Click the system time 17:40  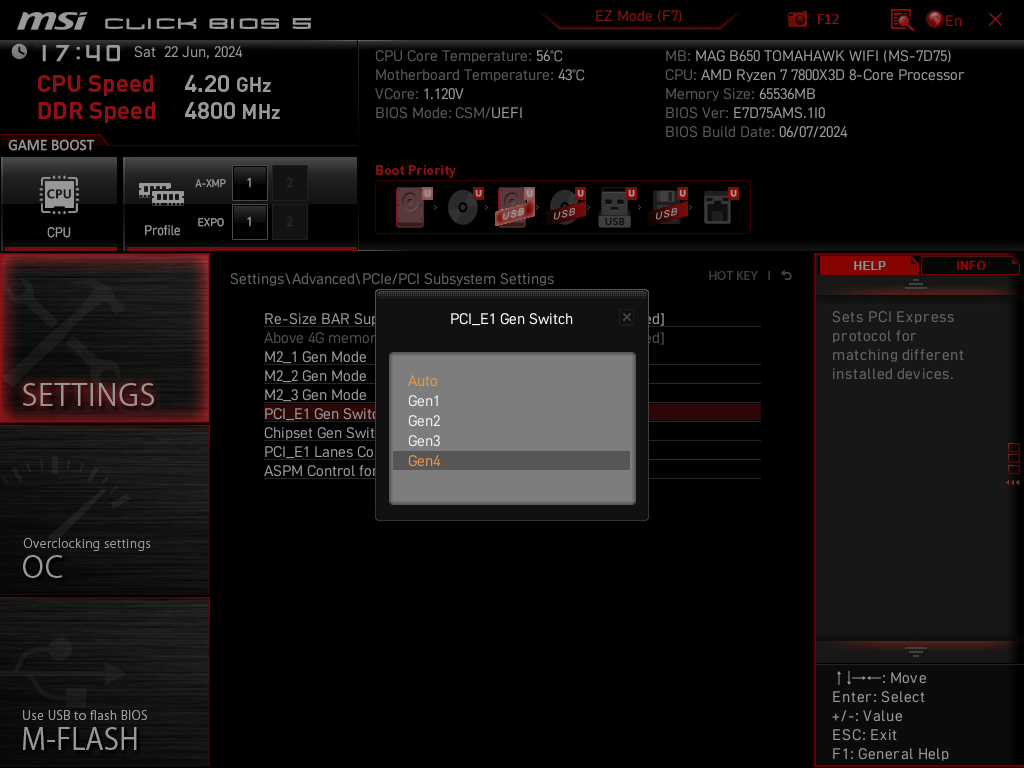pos(80,52)
